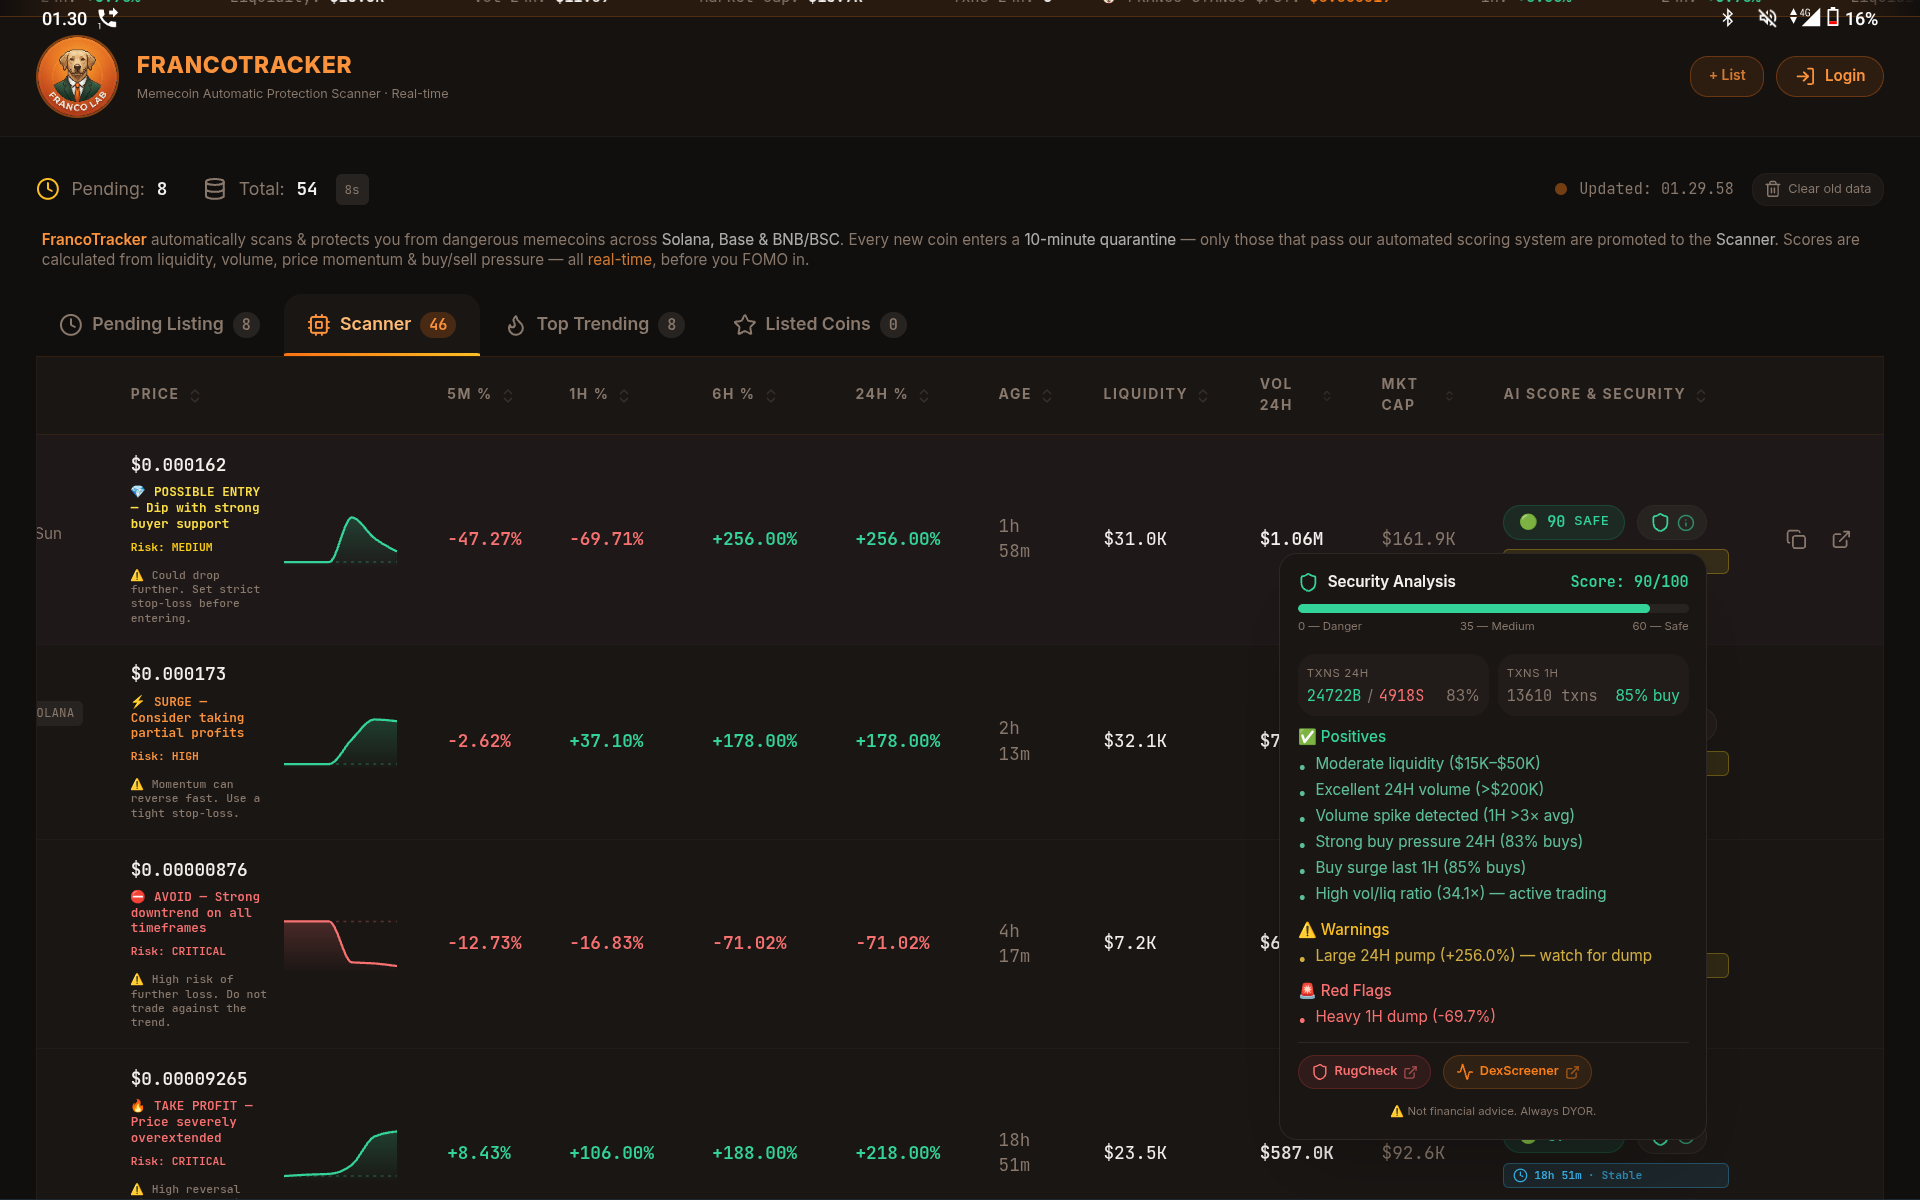
Task: Click the $0.00009265 sparkline chart
Action: (x=341, y=1154)
